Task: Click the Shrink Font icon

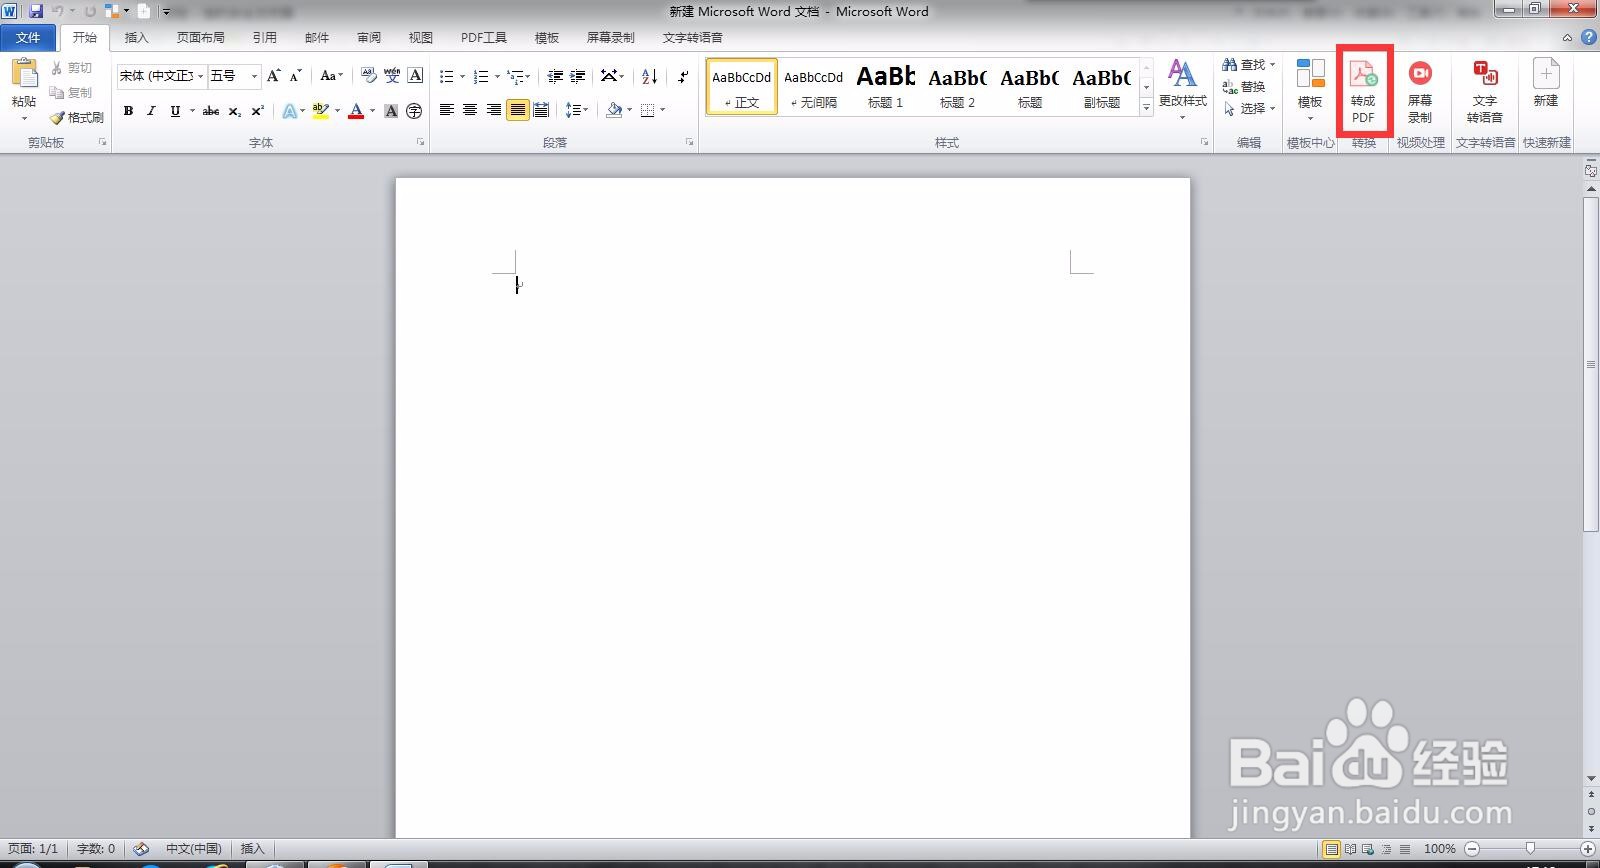Action: click(295, 76)
